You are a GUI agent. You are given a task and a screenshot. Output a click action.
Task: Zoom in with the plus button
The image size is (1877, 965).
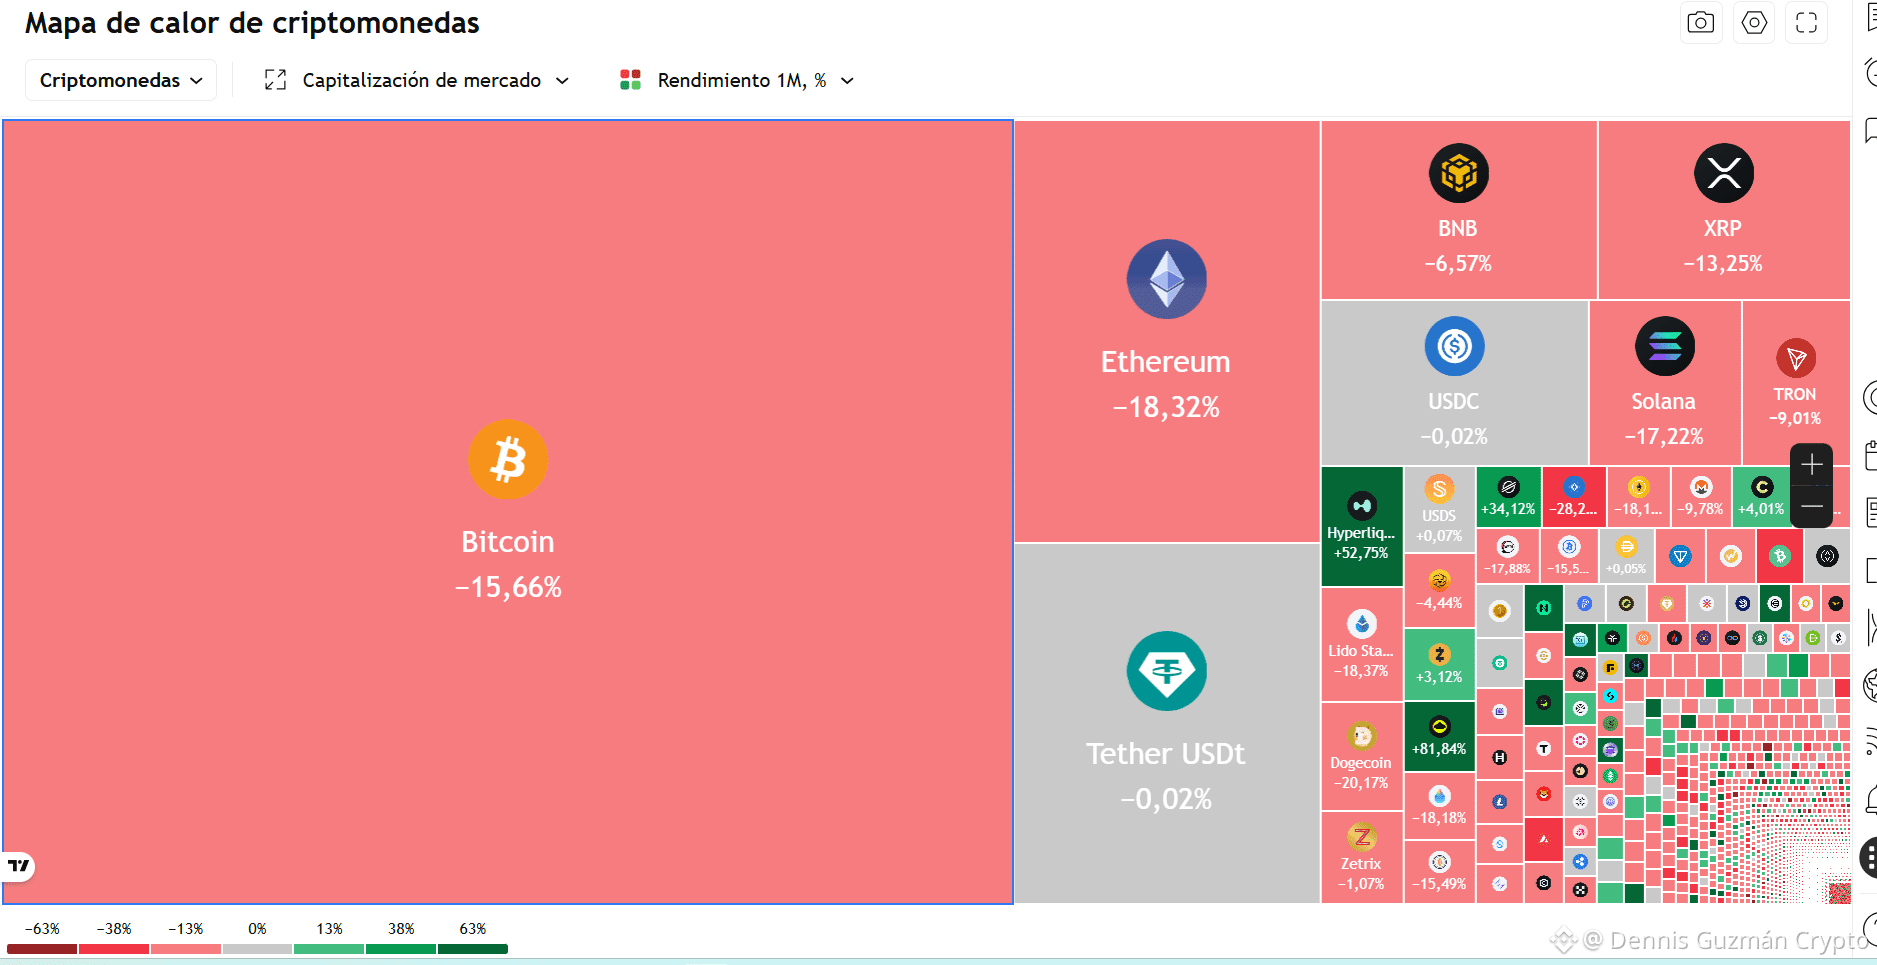click(x=1811, y=465)
